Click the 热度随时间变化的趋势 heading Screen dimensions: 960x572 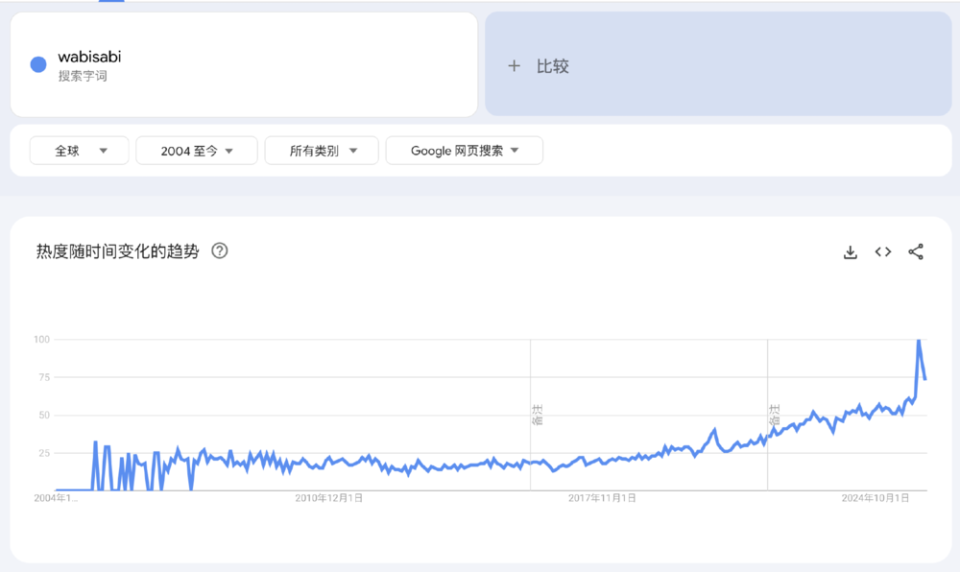(x=117, y=252)
